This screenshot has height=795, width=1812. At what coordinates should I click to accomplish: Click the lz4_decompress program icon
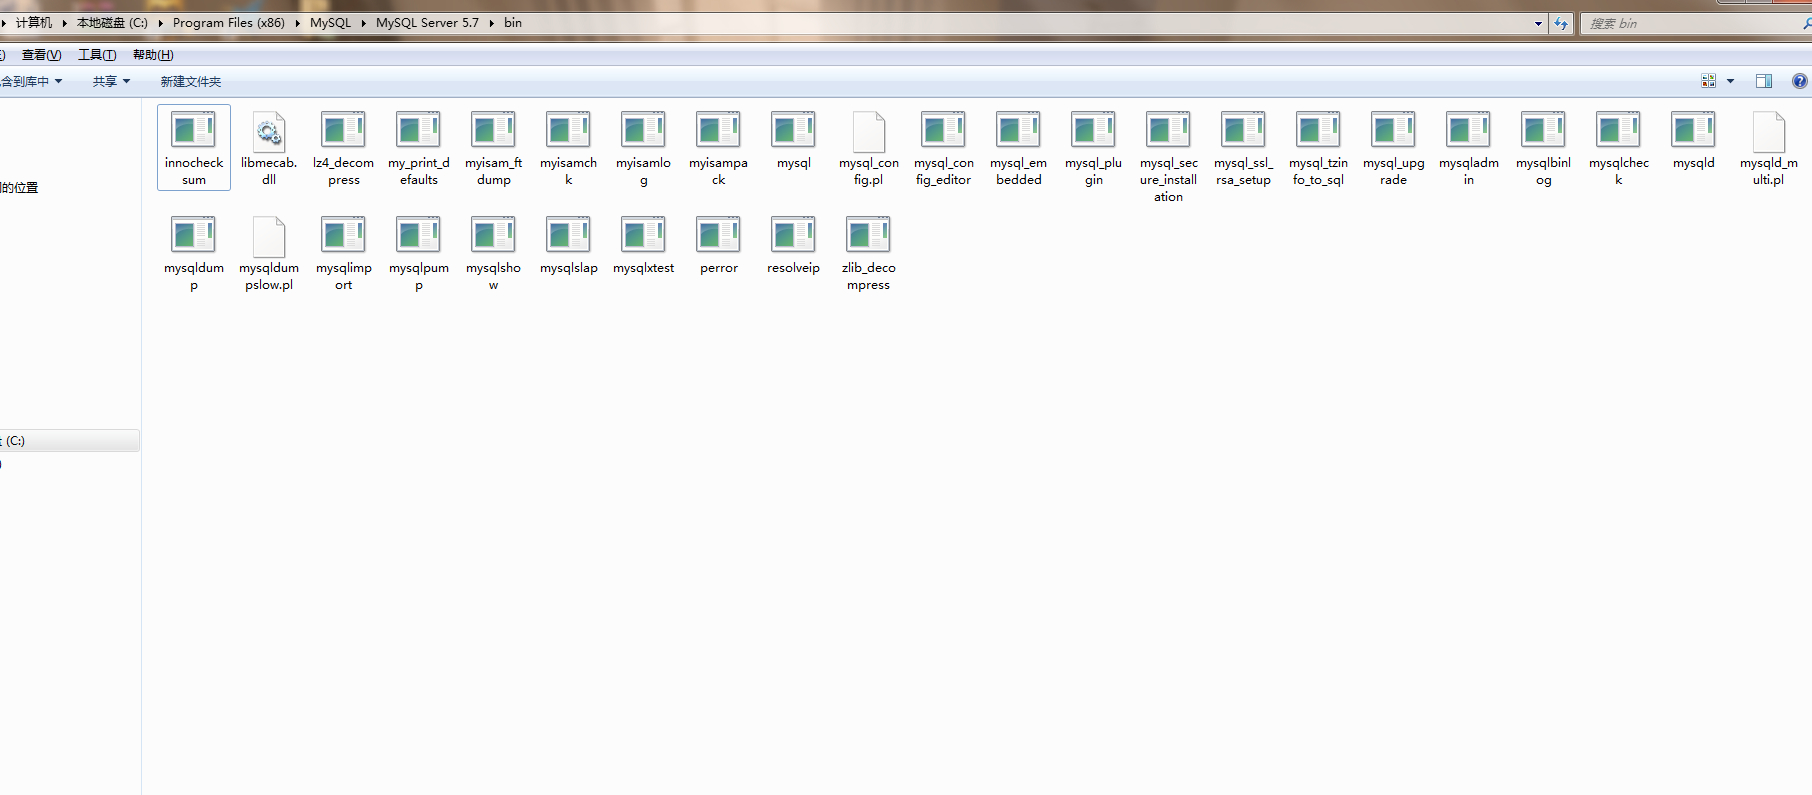click(343, 131)
